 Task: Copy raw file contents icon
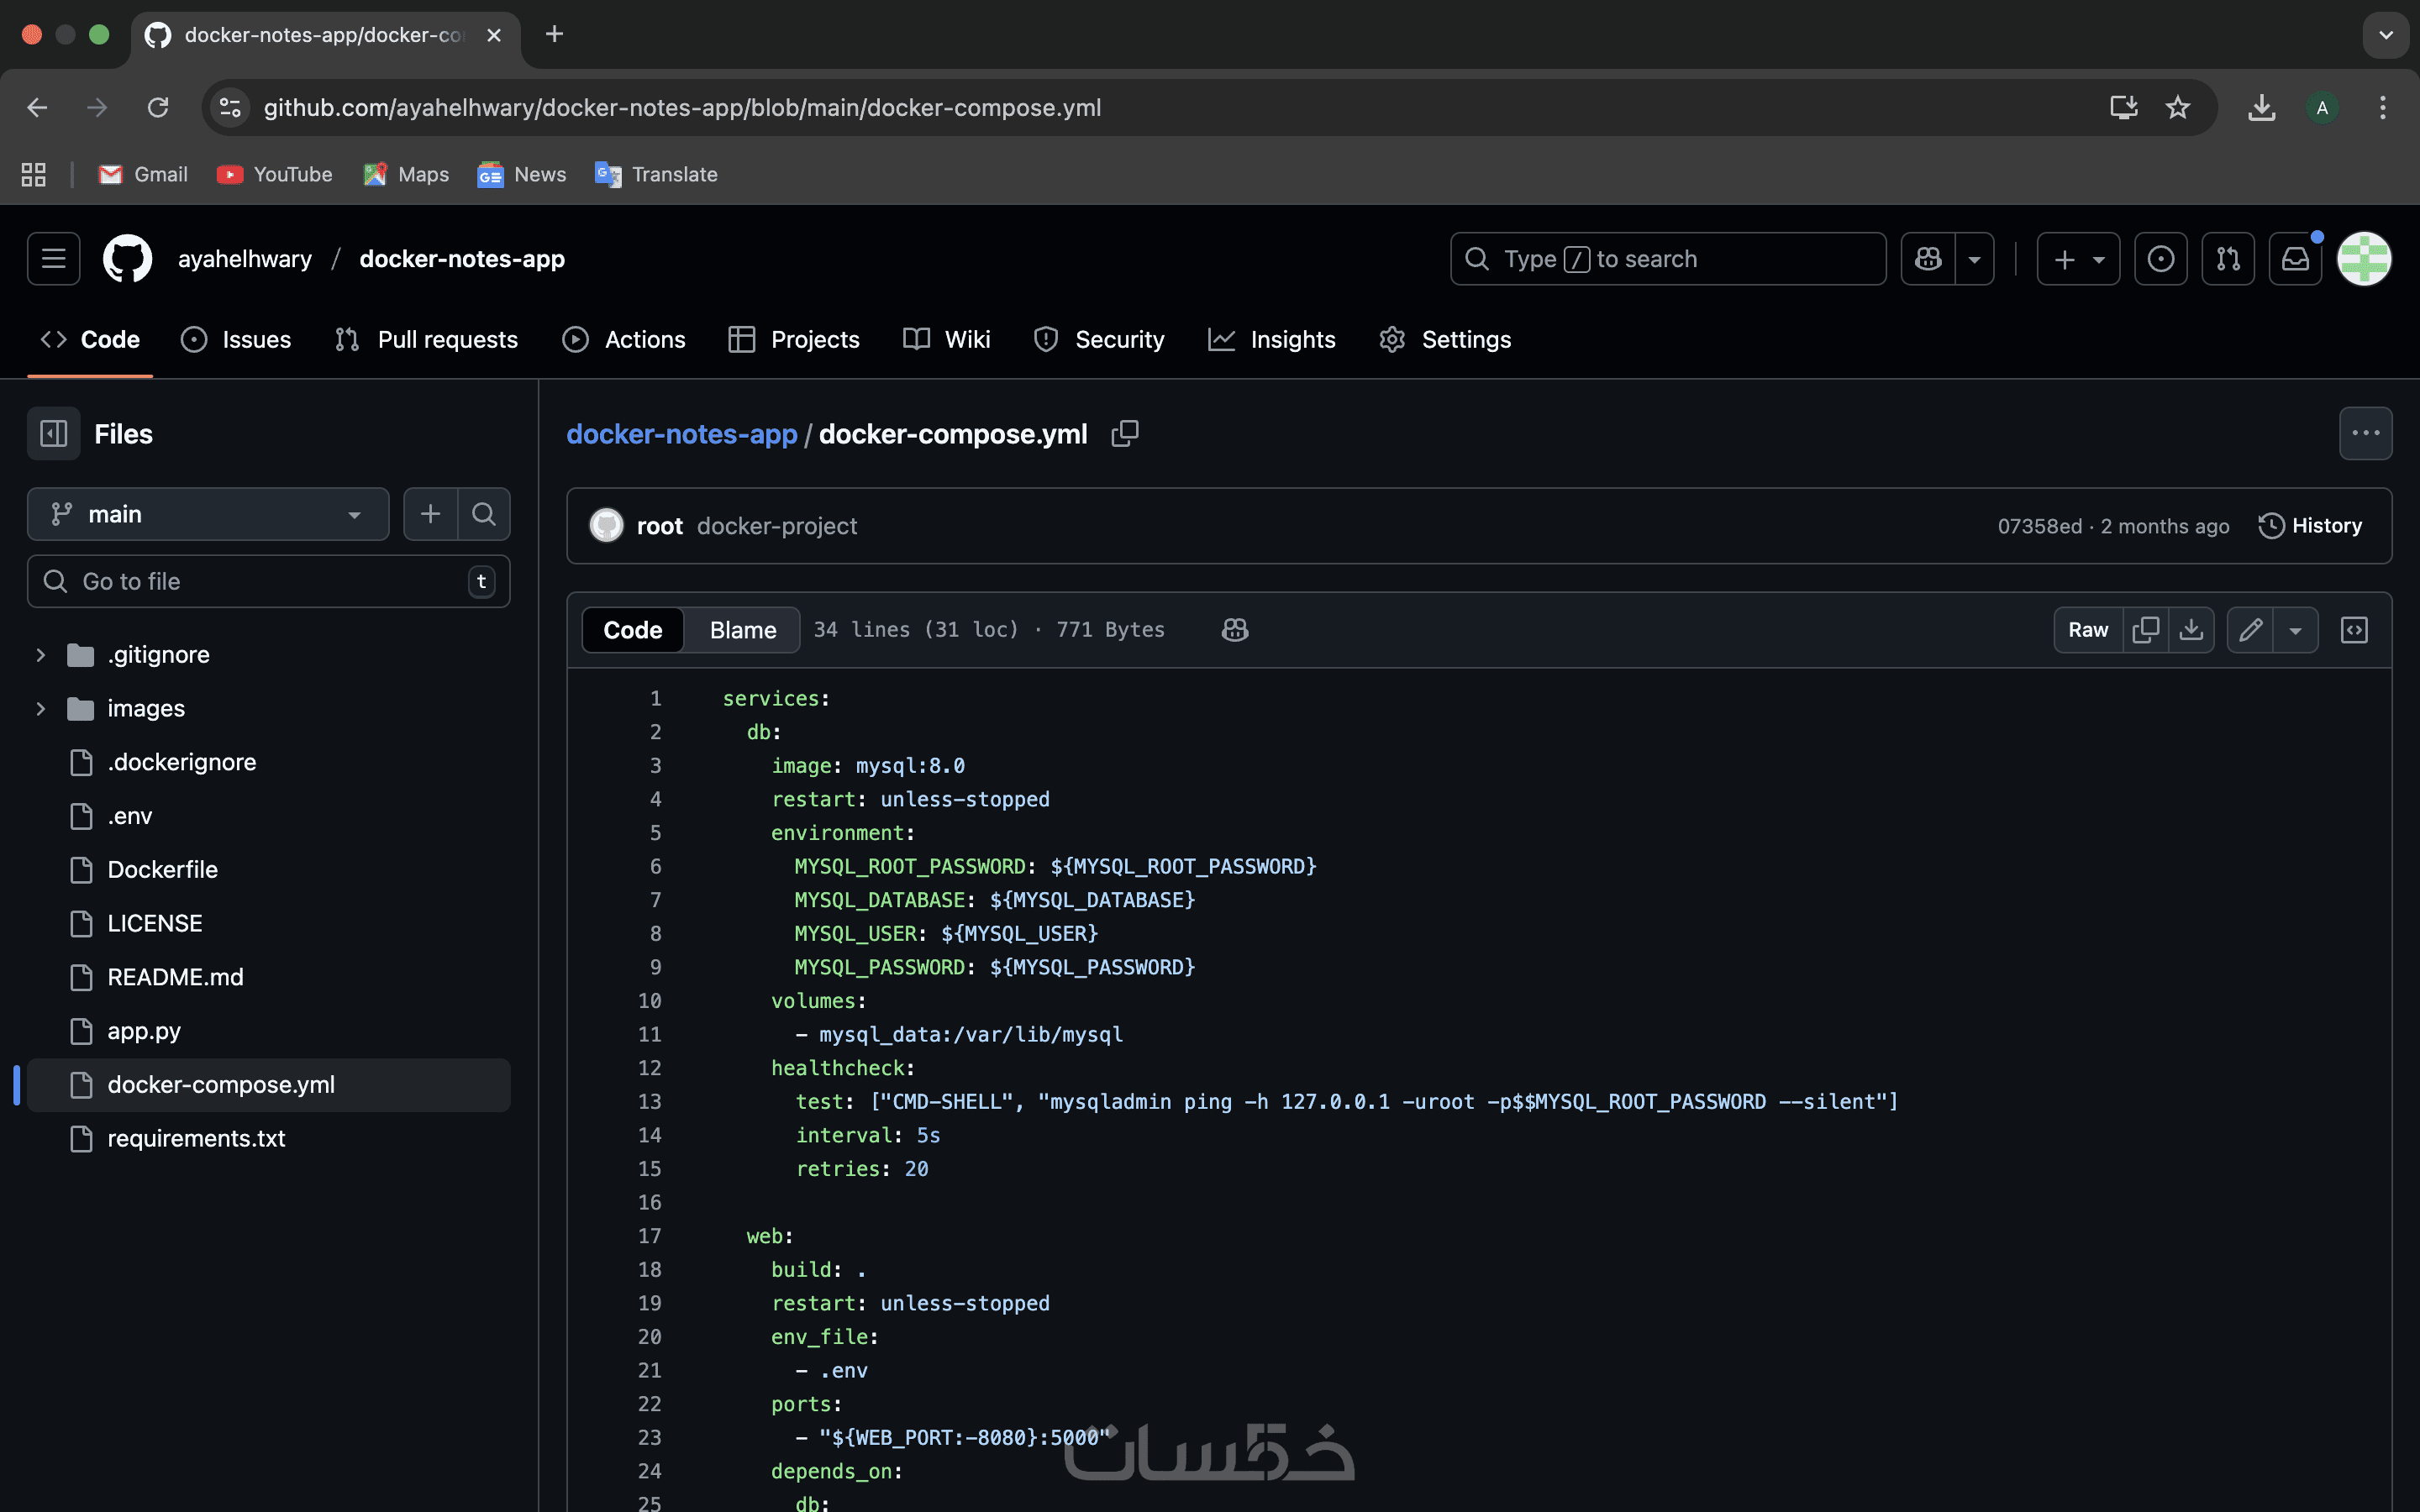coord(2145,630)
